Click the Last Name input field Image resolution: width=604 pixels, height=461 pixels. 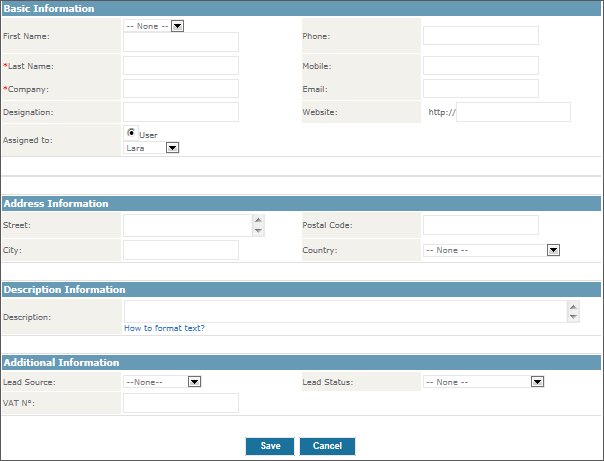(x=181, y=65)
